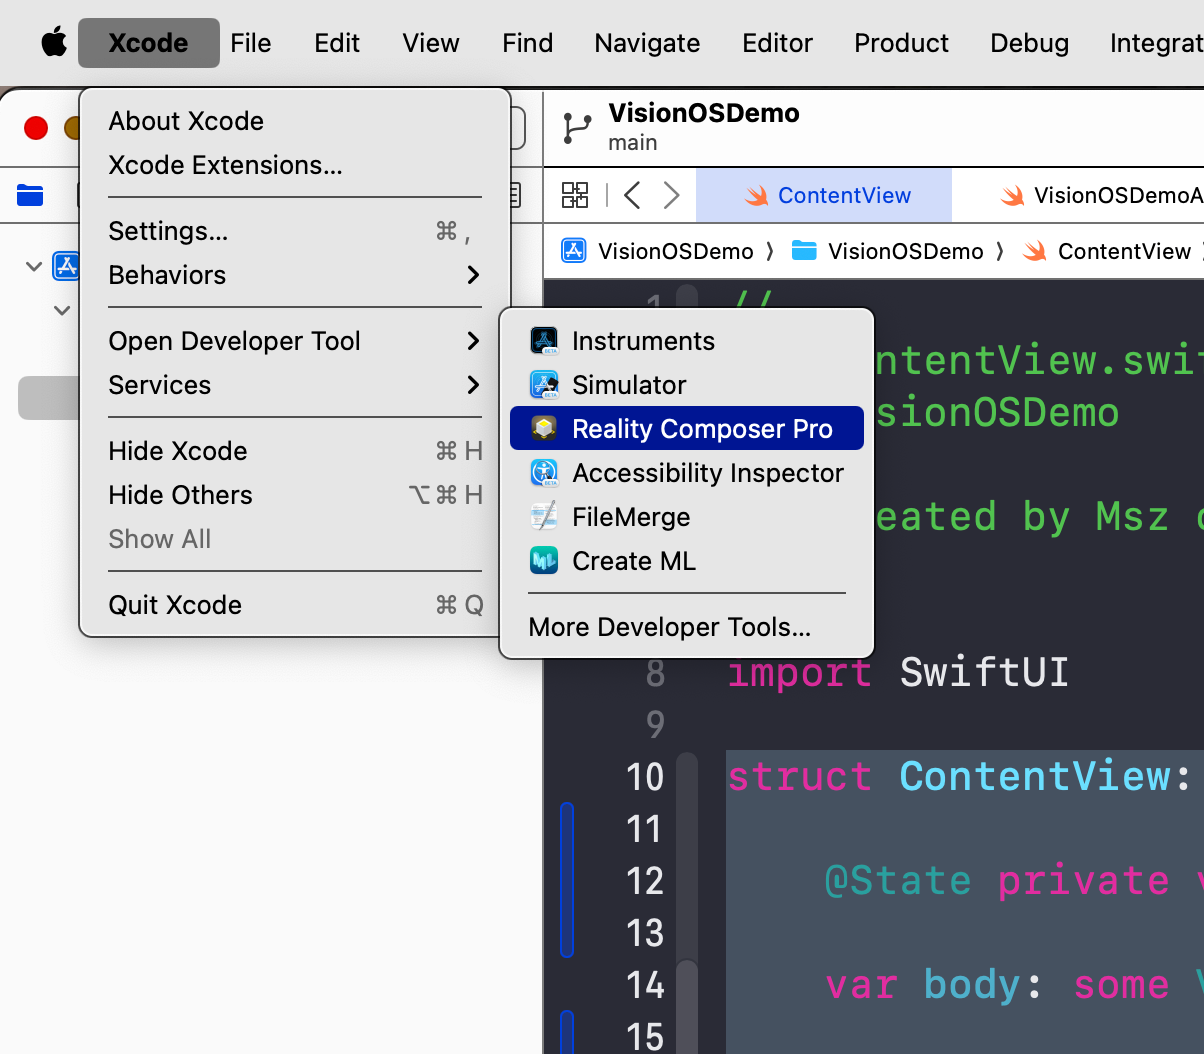Choose About Xcode
Viewport: 1204px width, 1054px height.
pos(295,121)
